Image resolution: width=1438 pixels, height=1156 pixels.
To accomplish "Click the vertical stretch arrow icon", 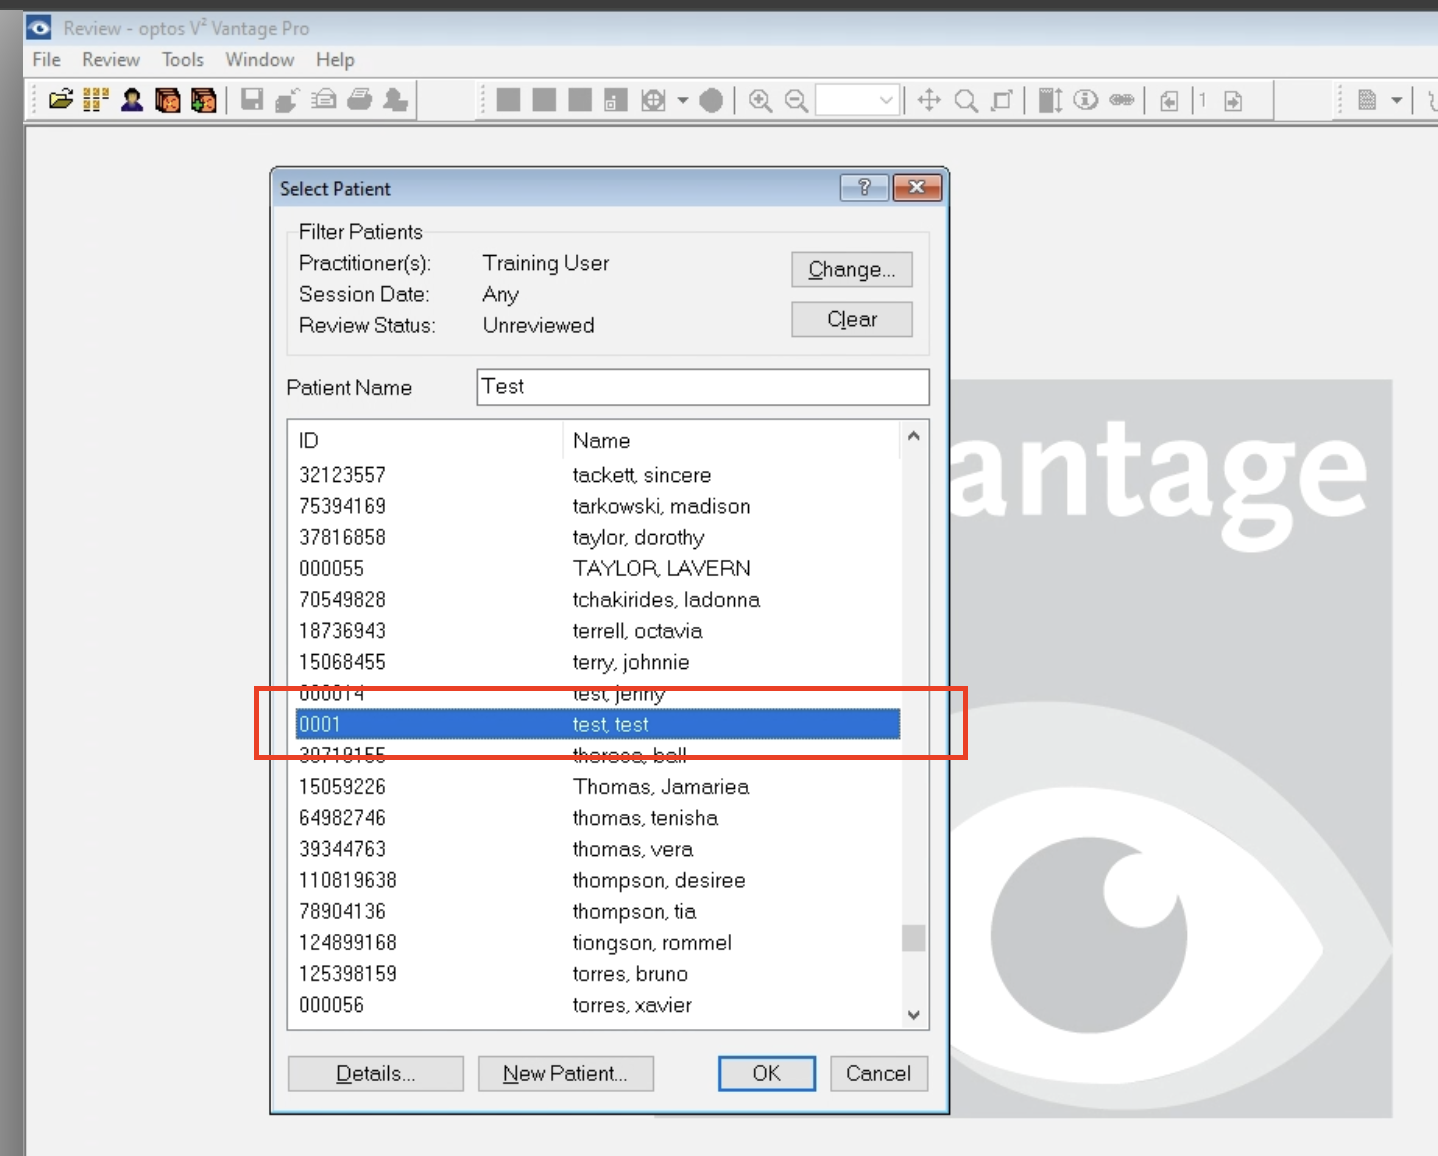I will pyautogui.click(x=1050, y=100).
